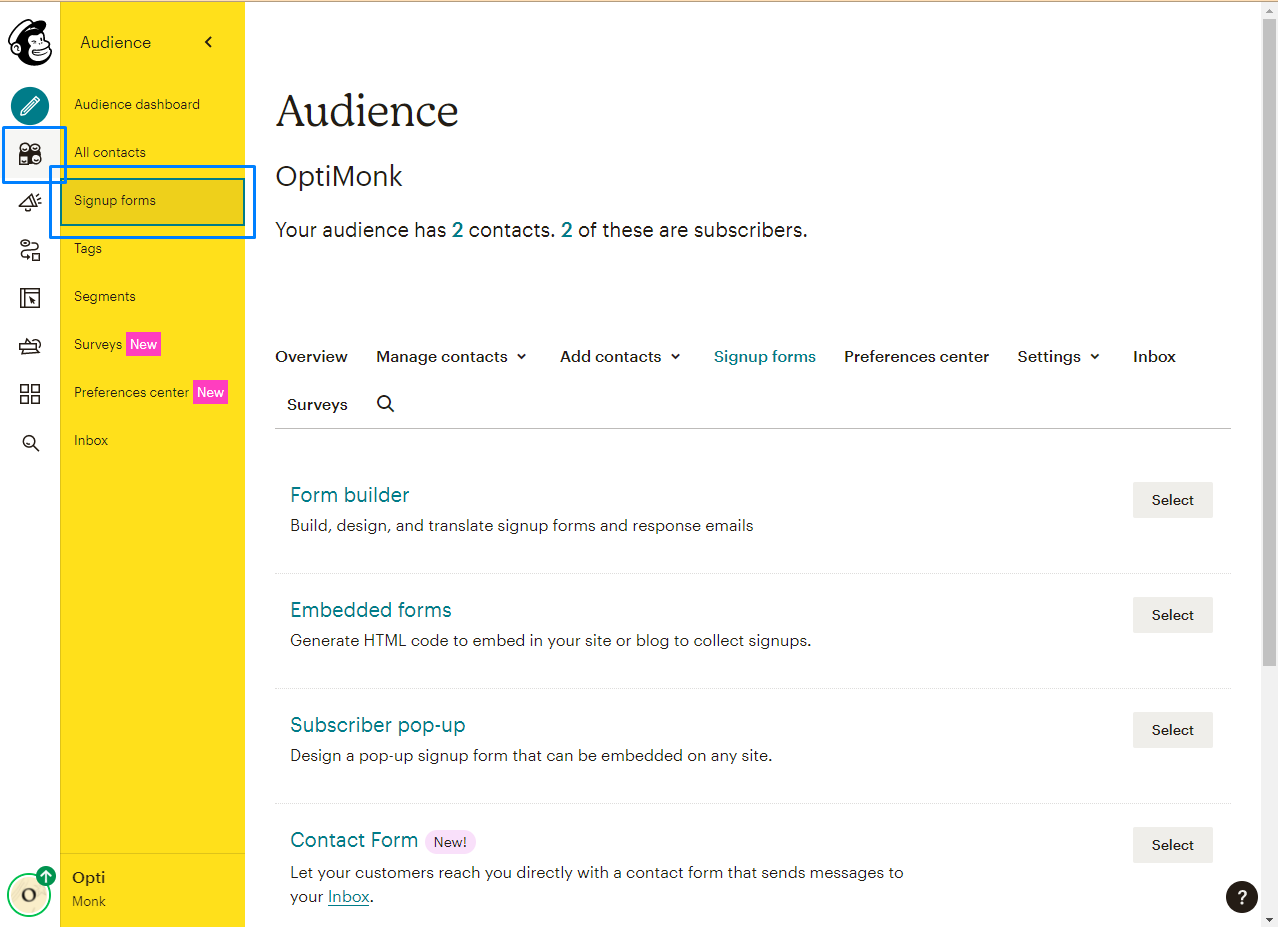Open the Website layout icon
This screenshot has height=927, width=1278.
point(30,298)
